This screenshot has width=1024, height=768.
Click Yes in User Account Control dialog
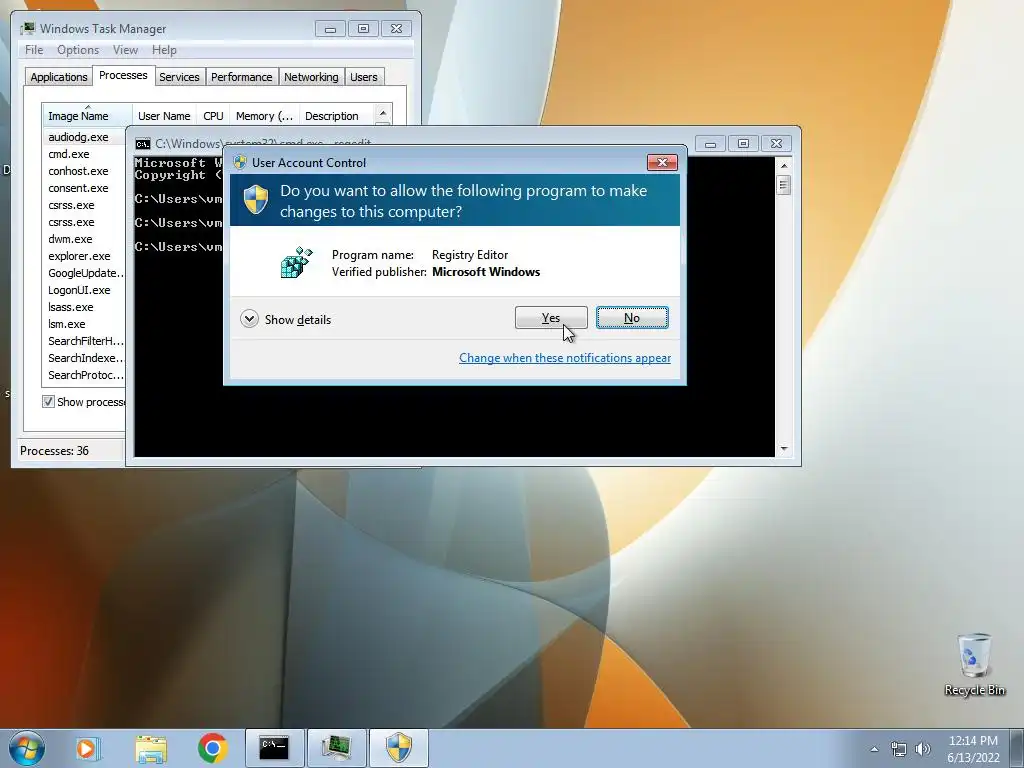[551, 318]
